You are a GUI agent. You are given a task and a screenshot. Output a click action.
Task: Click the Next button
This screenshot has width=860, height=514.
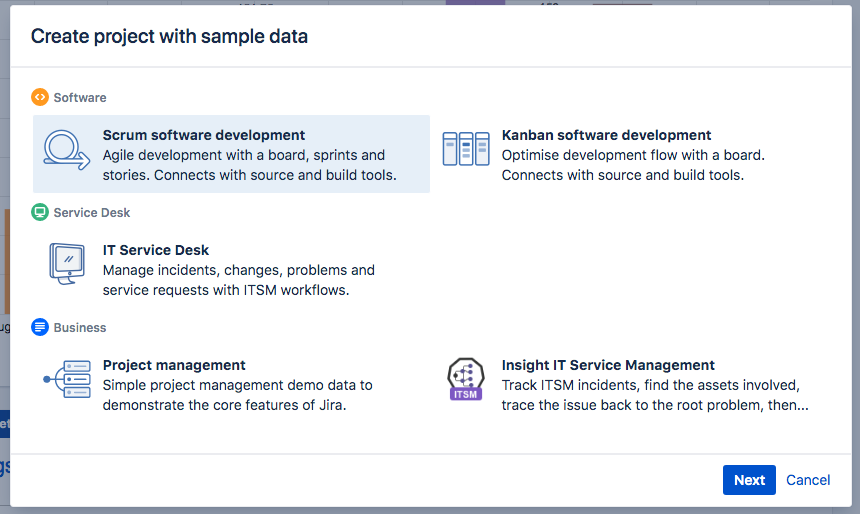tap(749, 480)
